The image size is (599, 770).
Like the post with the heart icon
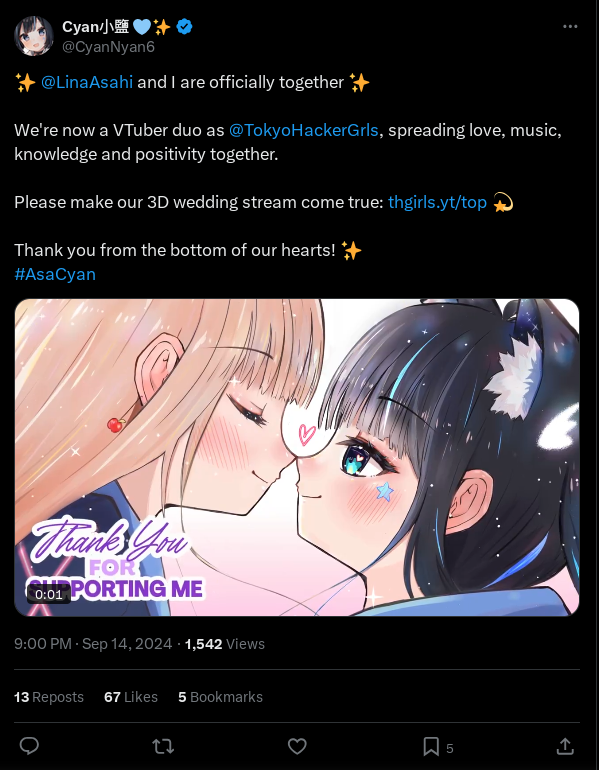[297, 746]
